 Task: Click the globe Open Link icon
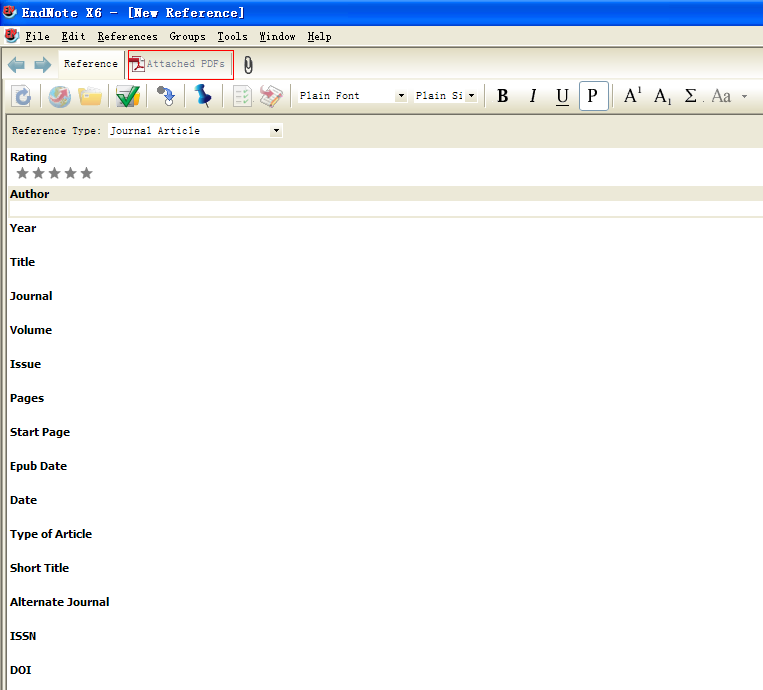click(x=60, y=96)
